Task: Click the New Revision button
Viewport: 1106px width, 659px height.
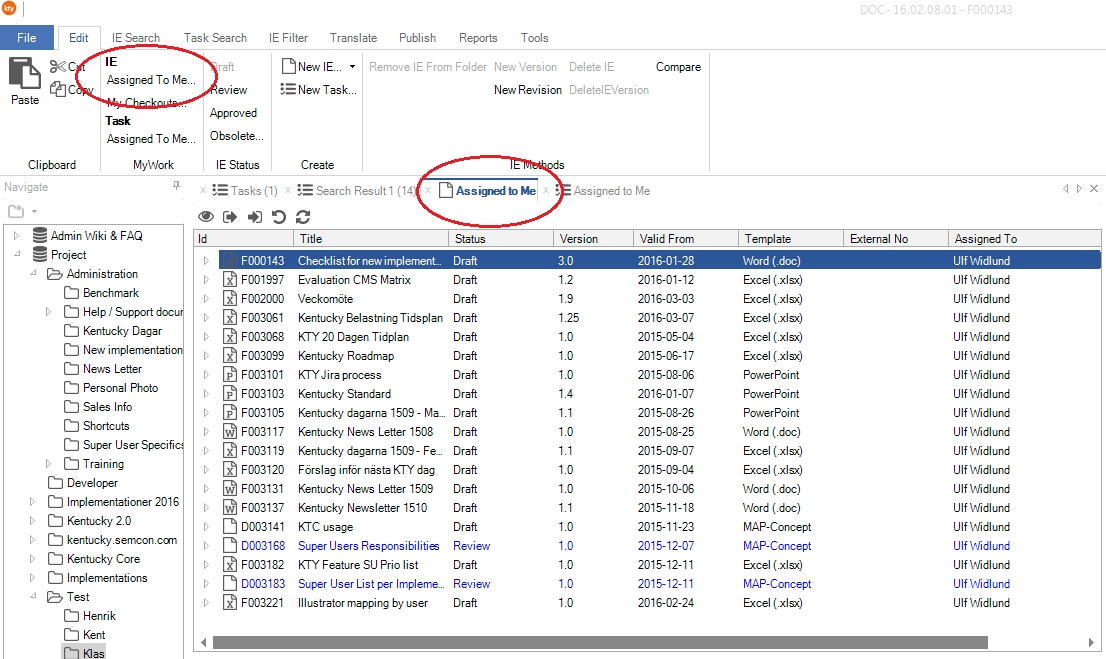Action: tap(527, 90)
